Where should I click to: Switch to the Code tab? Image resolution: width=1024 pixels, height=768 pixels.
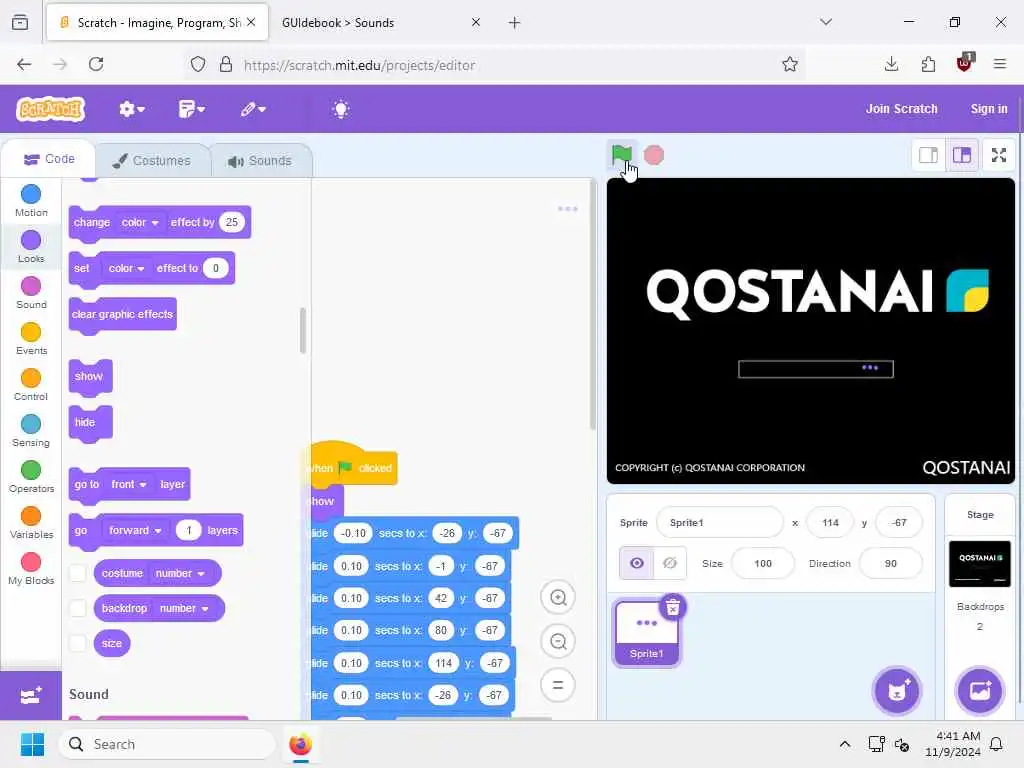pyautogui.click(x=49, y=159)
